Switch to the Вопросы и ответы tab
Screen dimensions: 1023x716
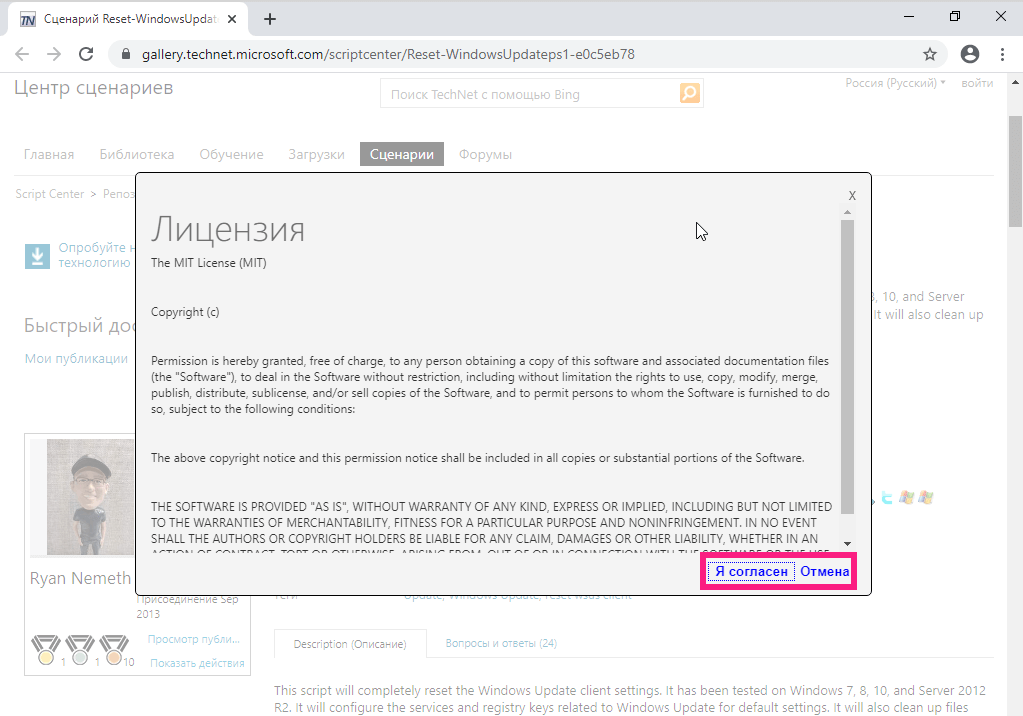[x=501, y=644]
